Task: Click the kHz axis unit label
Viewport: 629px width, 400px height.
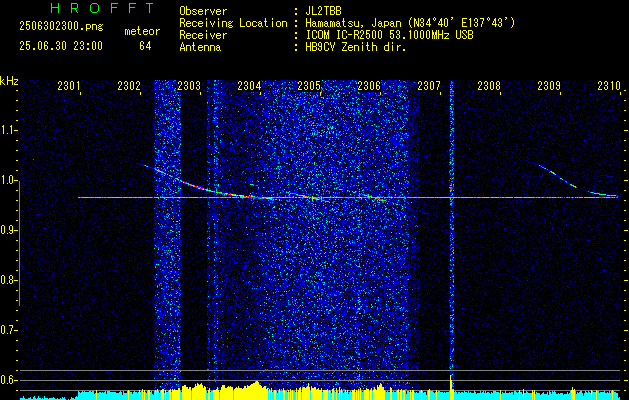Action: pos(9,82)
